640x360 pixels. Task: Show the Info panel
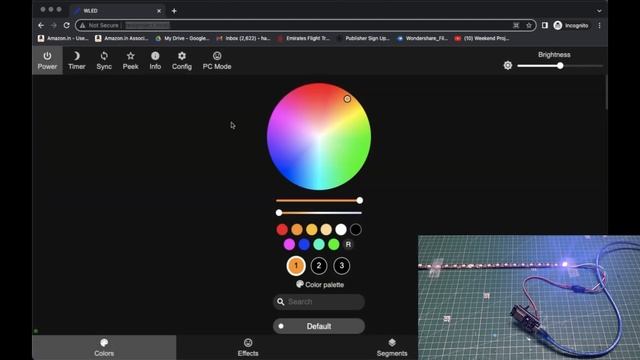155,60
